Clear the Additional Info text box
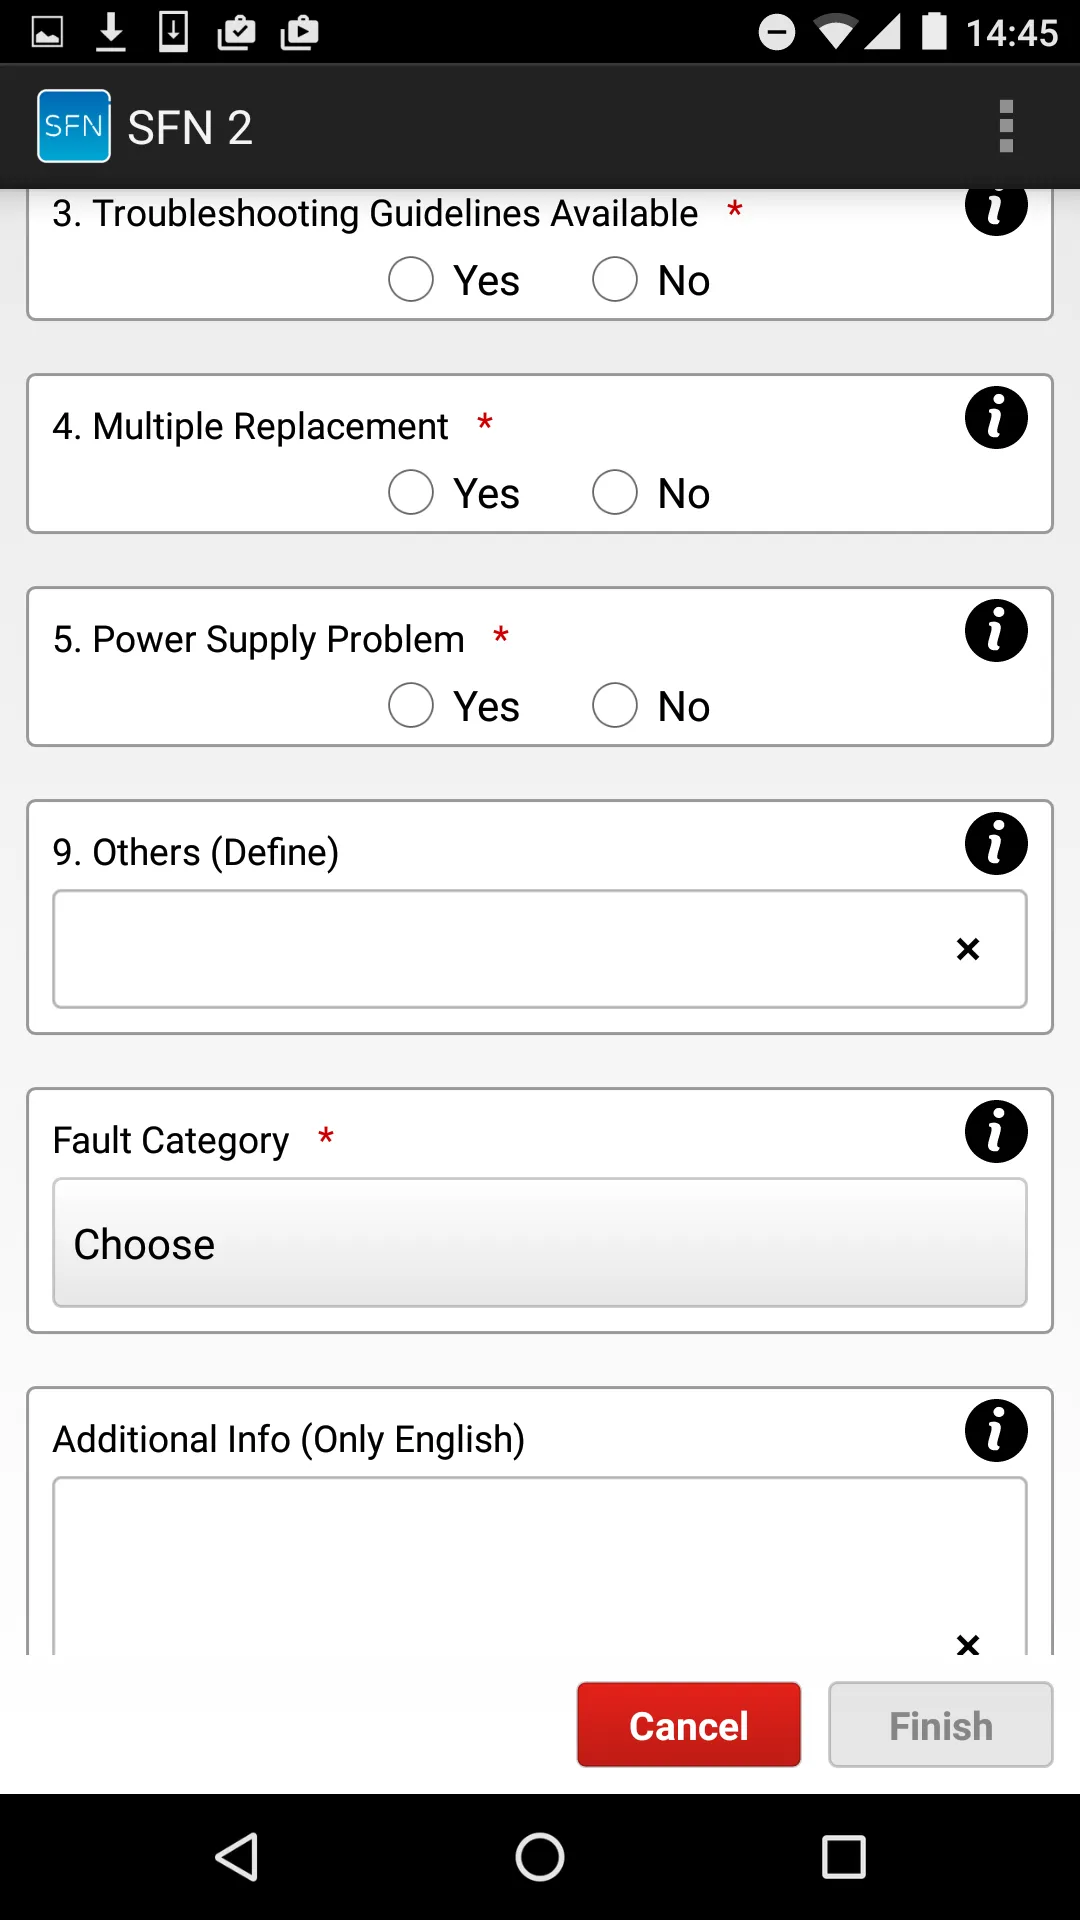Image resolution: width=1080 pixels, height=1920 pixels. click(x=967, y=1643)
